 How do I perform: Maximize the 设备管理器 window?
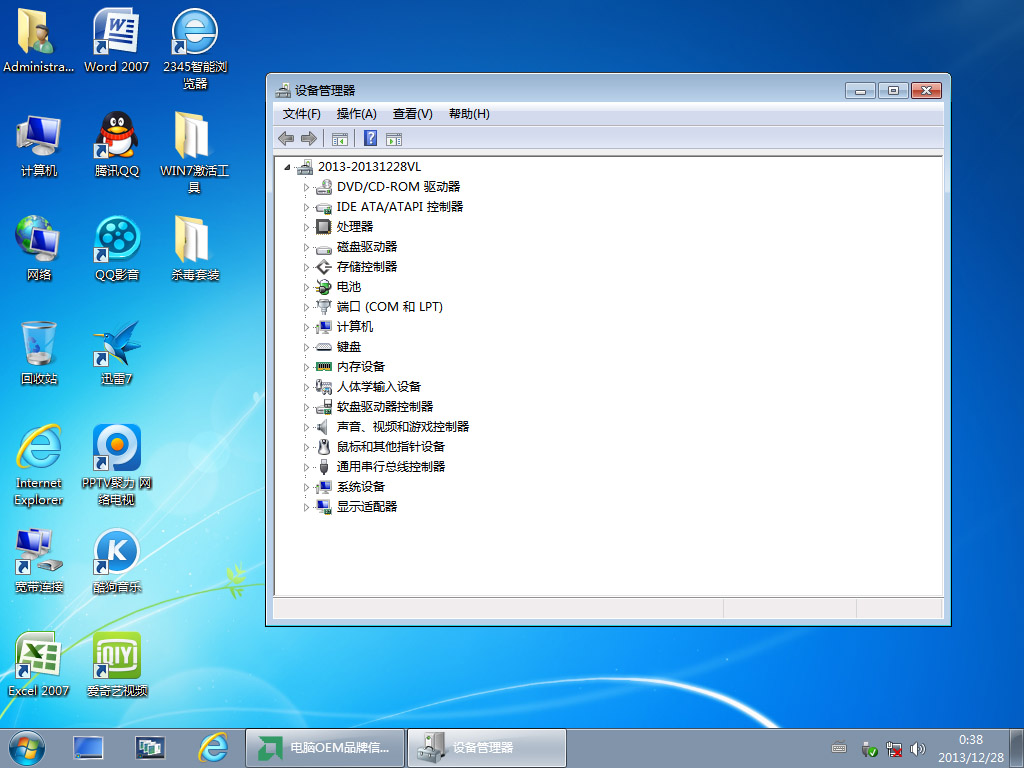pyautogui.click(x=893, y=91)
